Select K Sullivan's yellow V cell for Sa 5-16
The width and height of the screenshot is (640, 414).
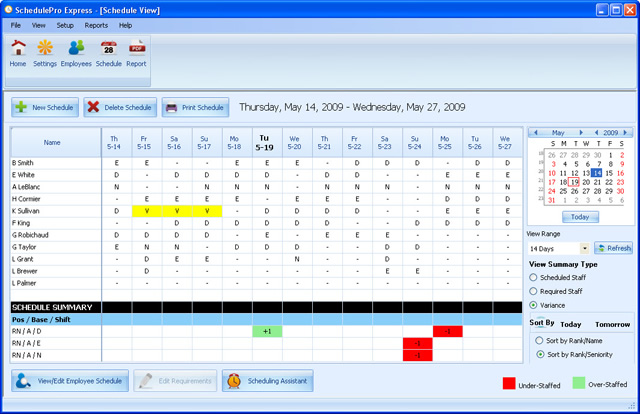177,211
